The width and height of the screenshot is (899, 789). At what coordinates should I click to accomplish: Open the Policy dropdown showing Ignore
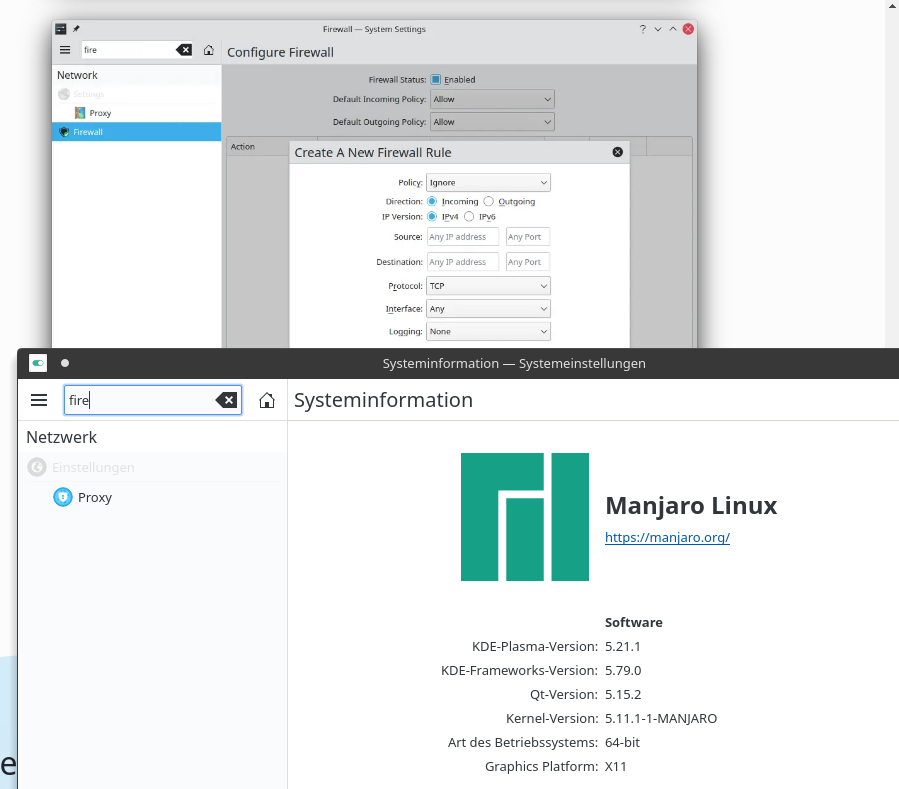click(x=488, y=183)
